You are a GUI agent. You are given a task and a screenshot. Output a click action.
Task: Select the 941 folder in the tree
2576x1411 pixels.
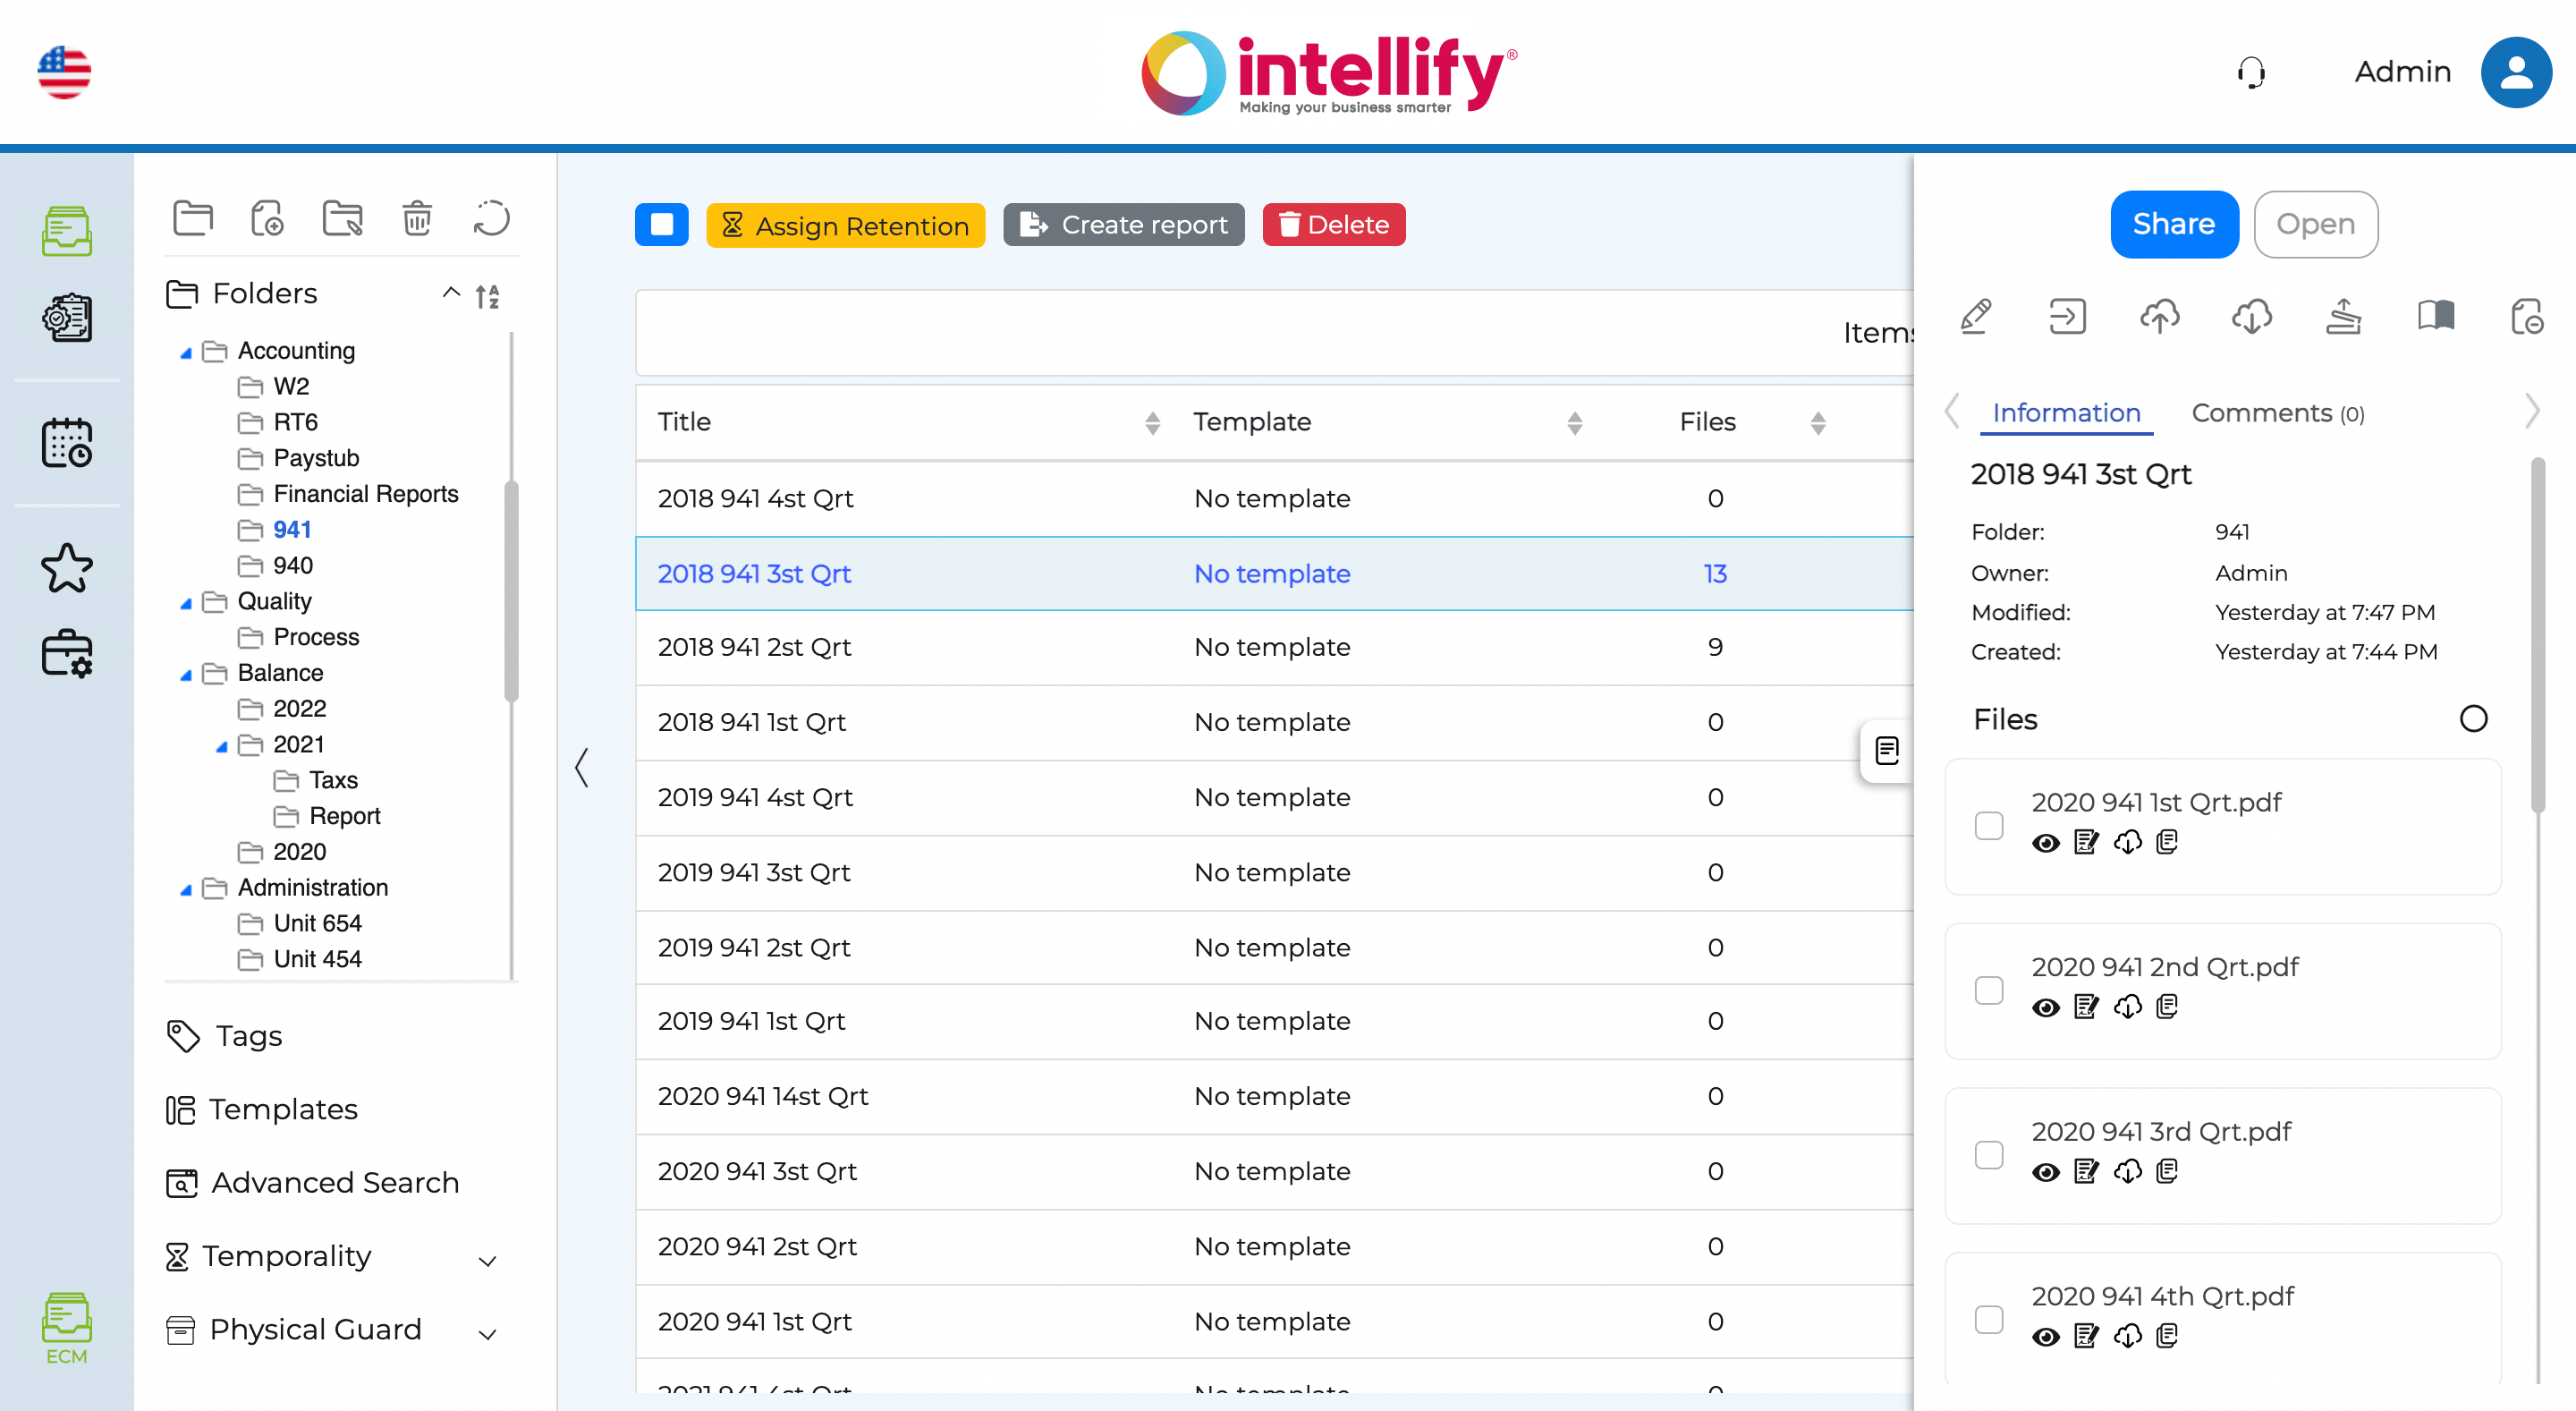pyautogui.click(x=291, y=529)
